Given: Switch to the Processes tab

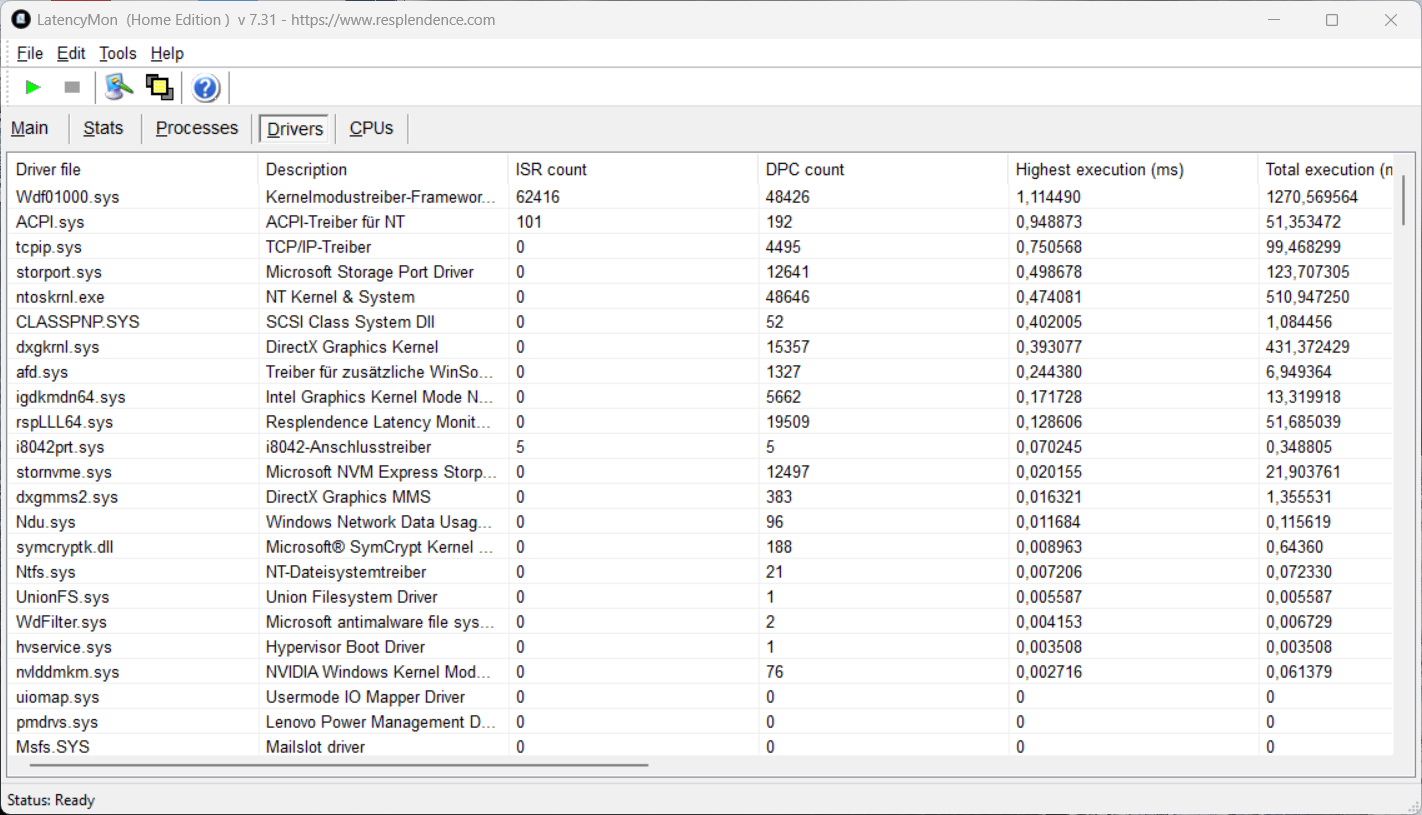Looking at the screenshot, I should 197,128.
